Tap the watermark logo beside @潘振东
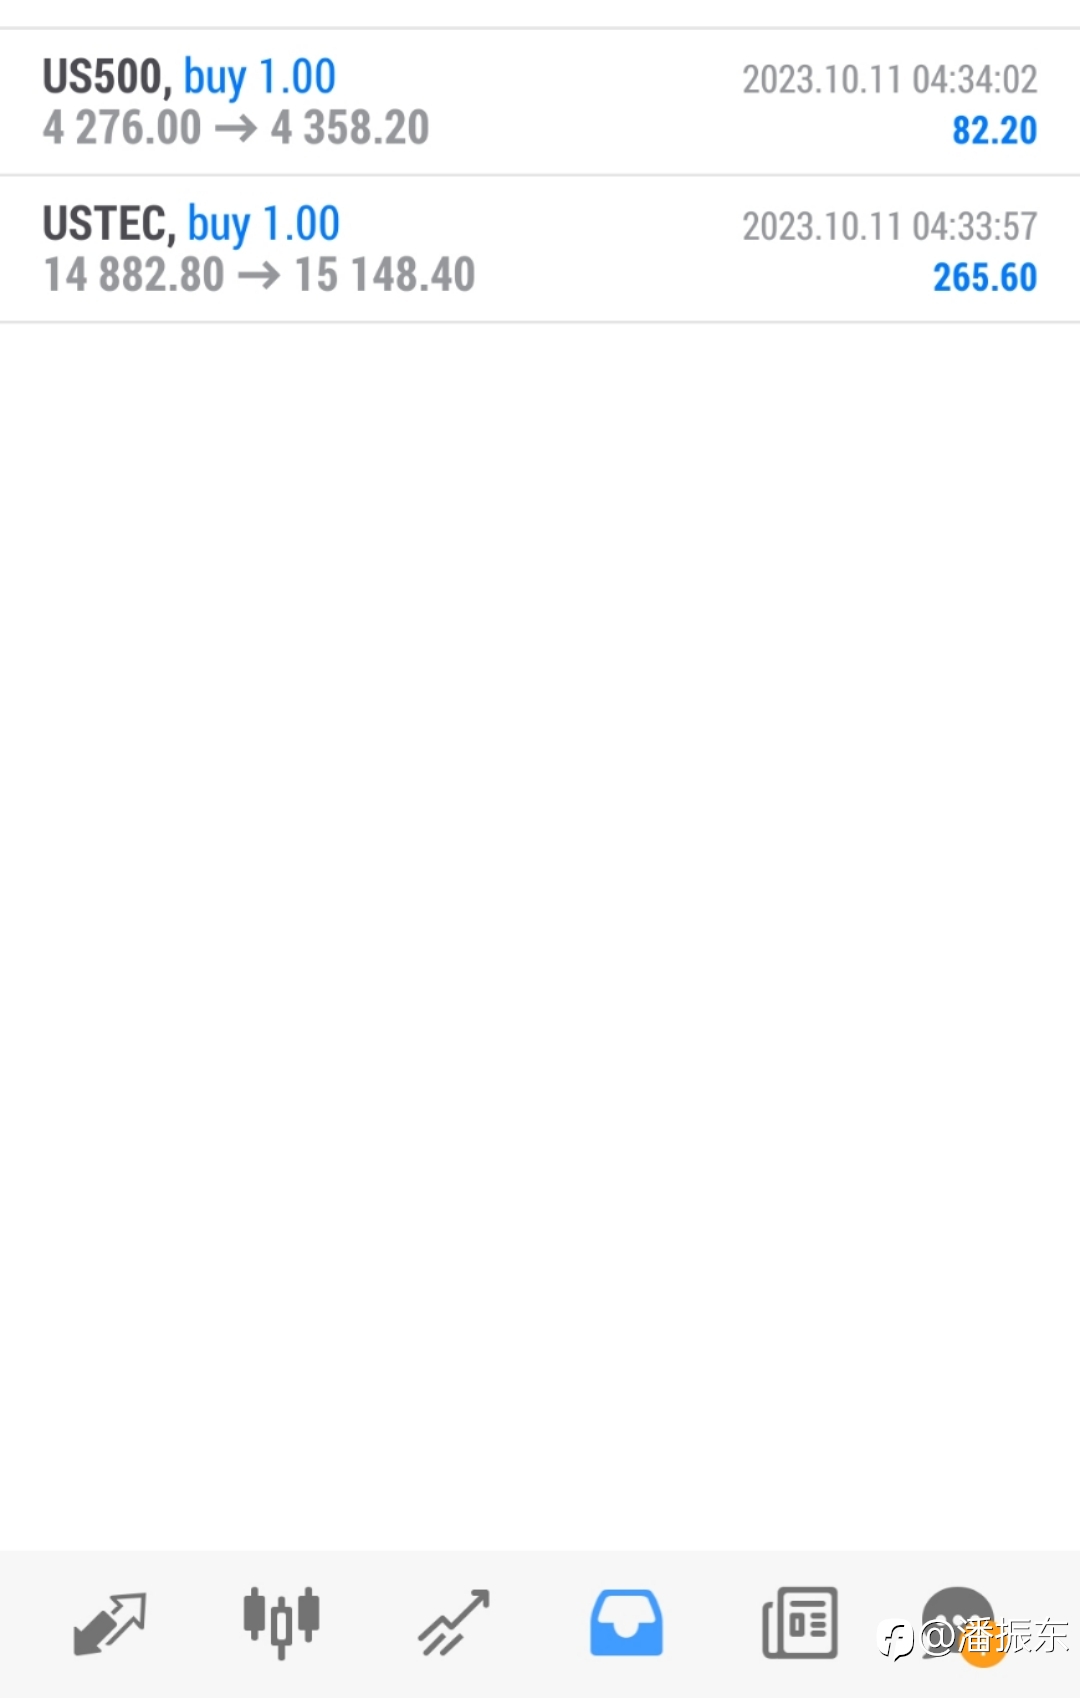Viewport: 1080px width, 1698px height. (897, 1640)
